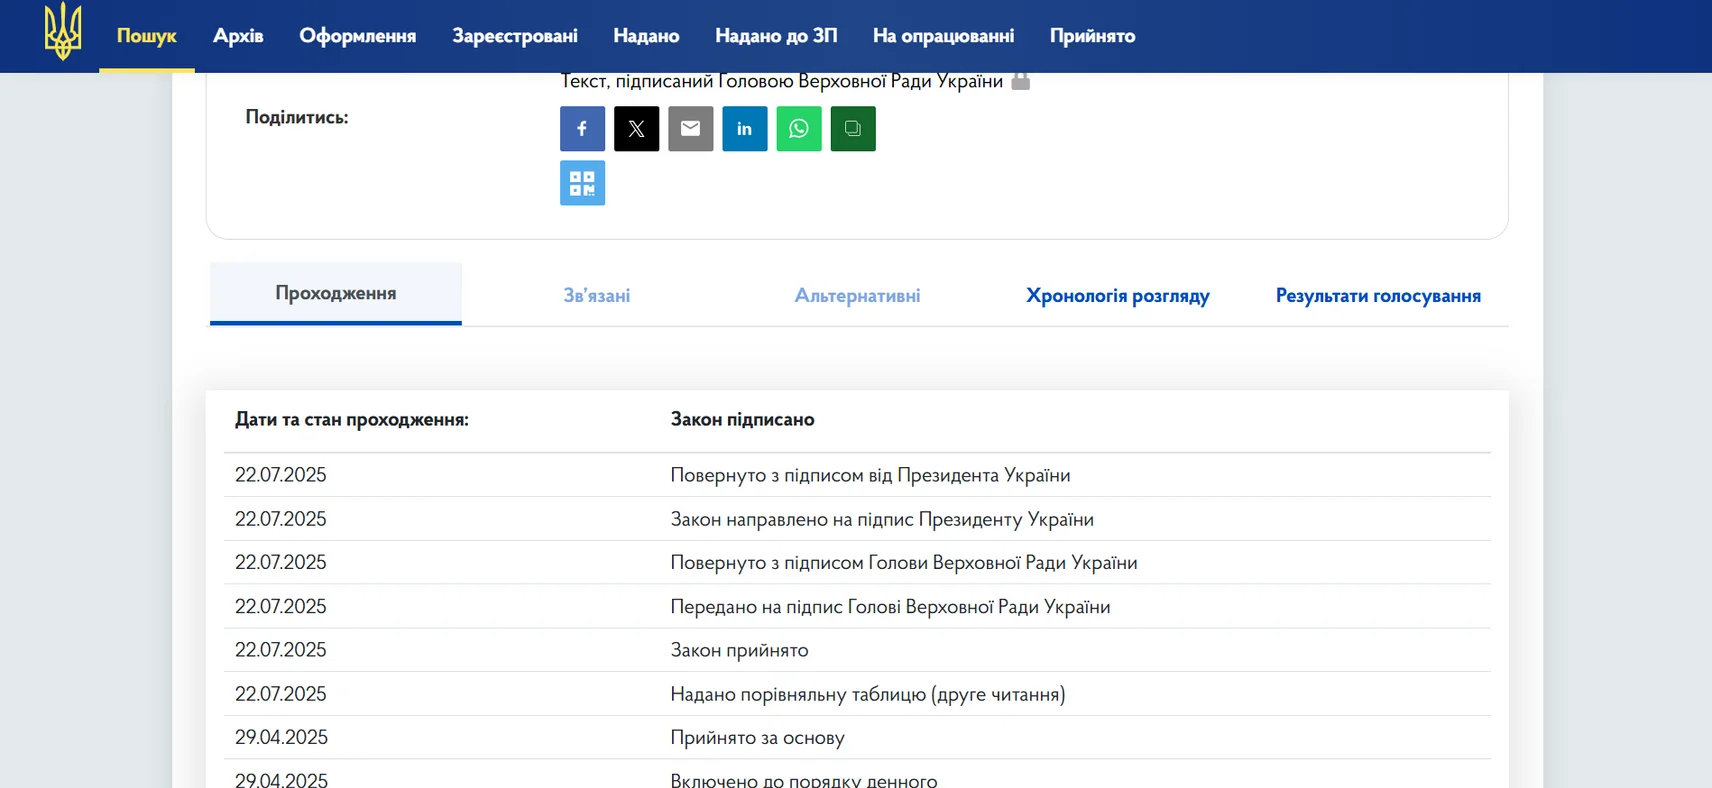The height and width of the screenshot is (788, 1712).
Task: Share by email envelope icon
Action: click(x=690, y=129)
